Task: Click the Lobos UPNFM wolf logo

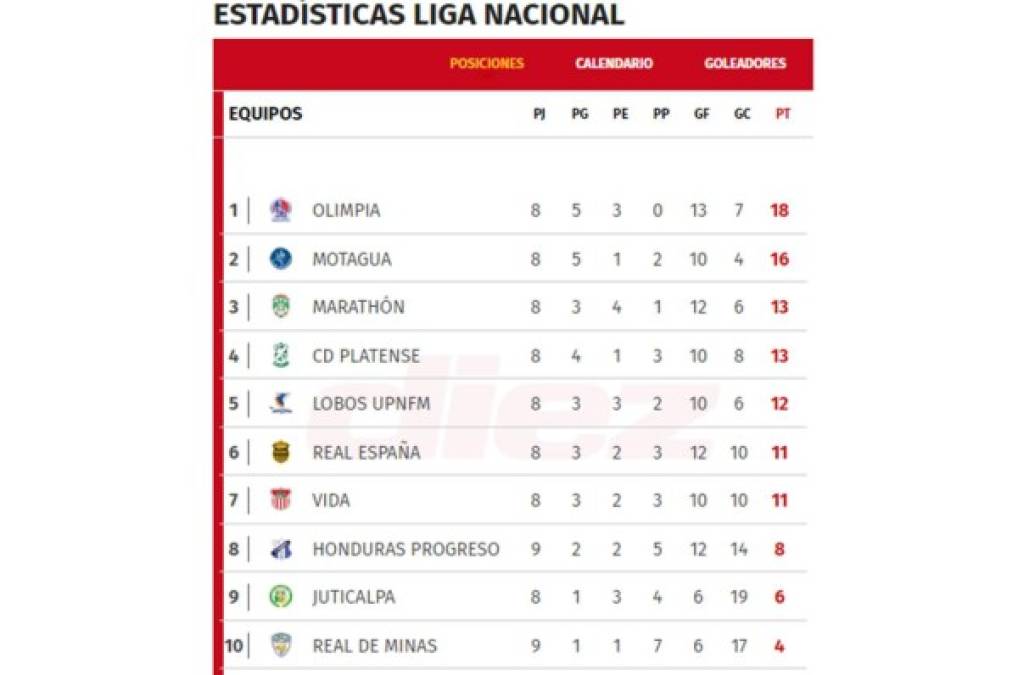Action: coord(281,403)
